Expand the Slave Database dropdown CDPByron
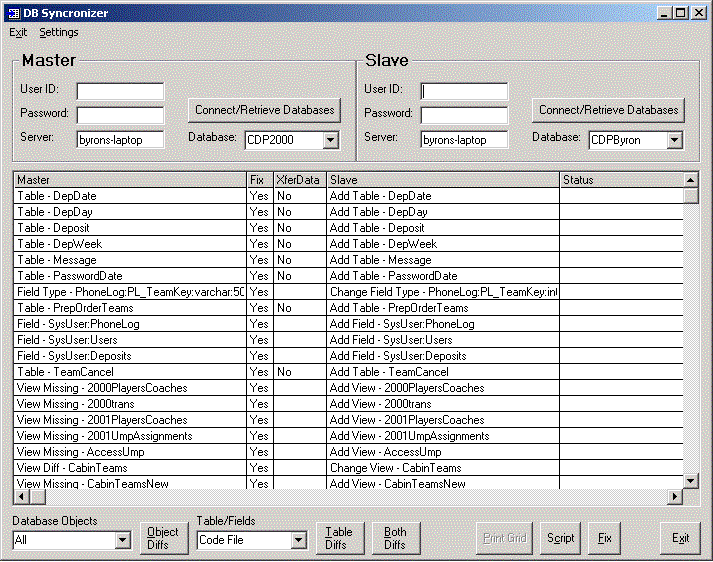The width and height of the screenshot is (713, 562). 674,140
